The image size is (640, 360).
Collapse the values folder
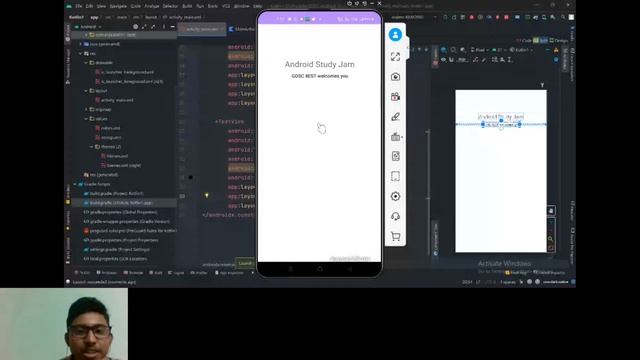point(86,119)
